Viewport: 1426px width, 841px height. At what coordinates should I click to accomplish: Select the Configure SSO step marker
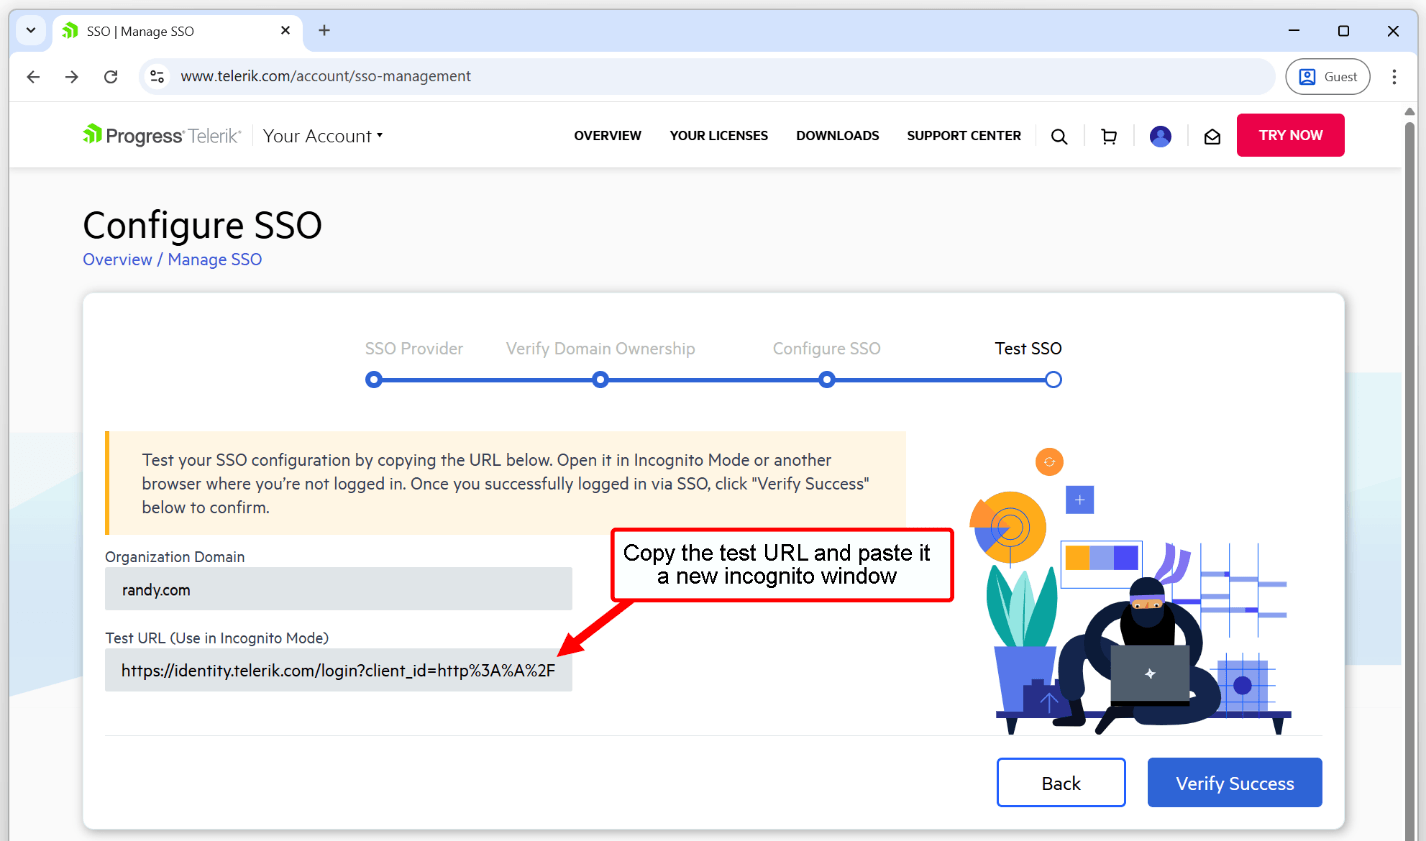[827, 380]
